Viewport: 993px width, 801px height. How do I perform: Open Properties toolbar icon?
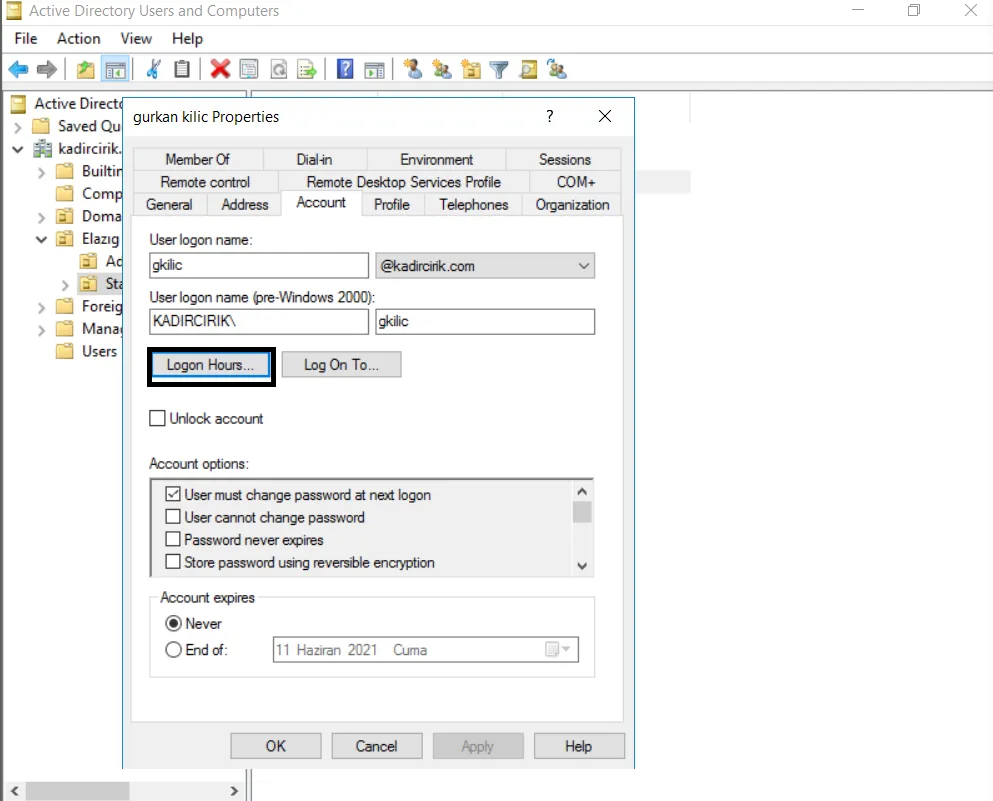click(x=249, y=69)
